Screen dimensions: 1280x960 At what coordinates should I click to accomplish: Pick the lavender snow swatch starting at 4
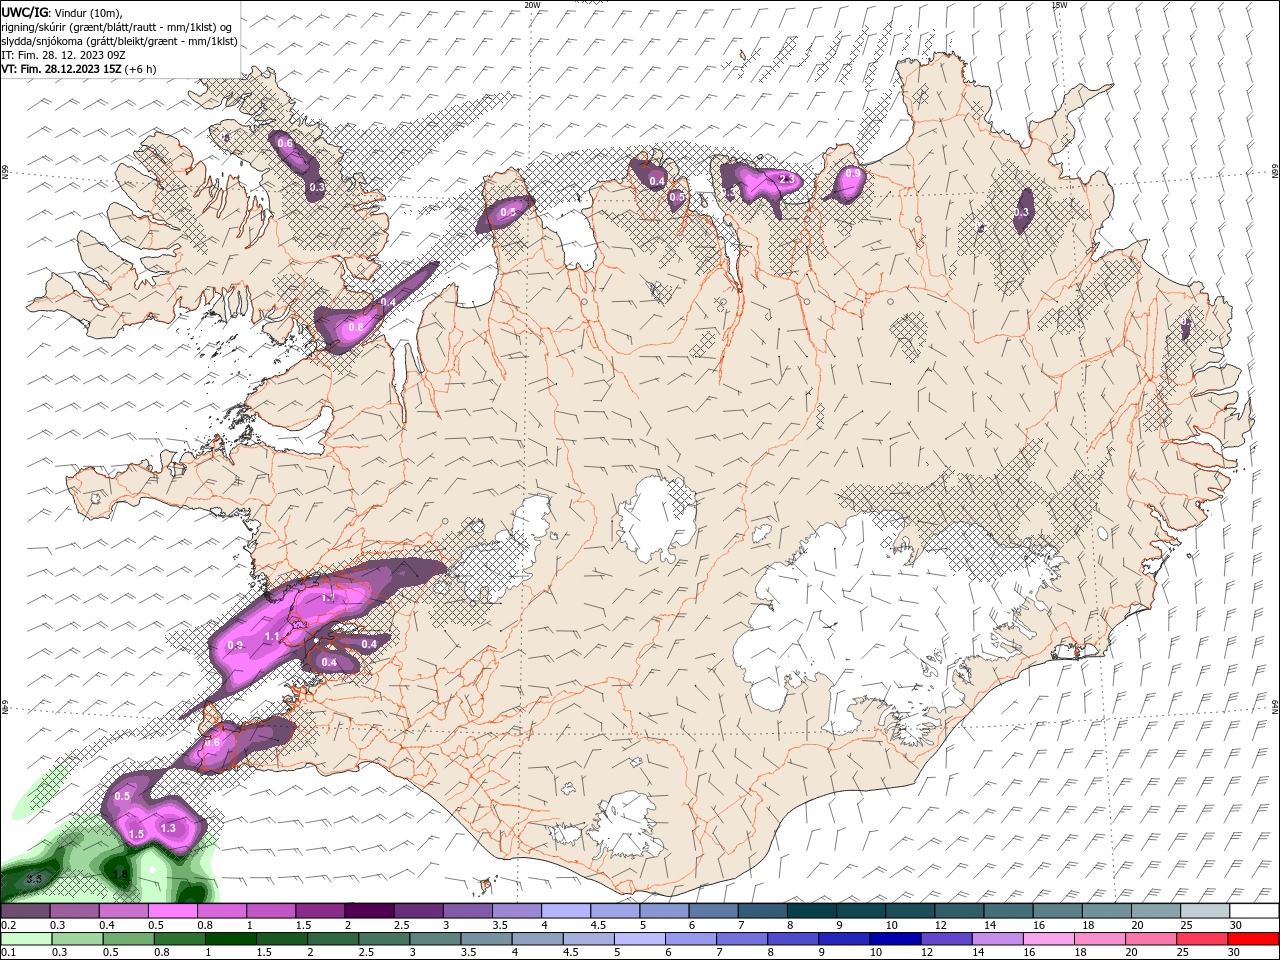tap(565, 911)
